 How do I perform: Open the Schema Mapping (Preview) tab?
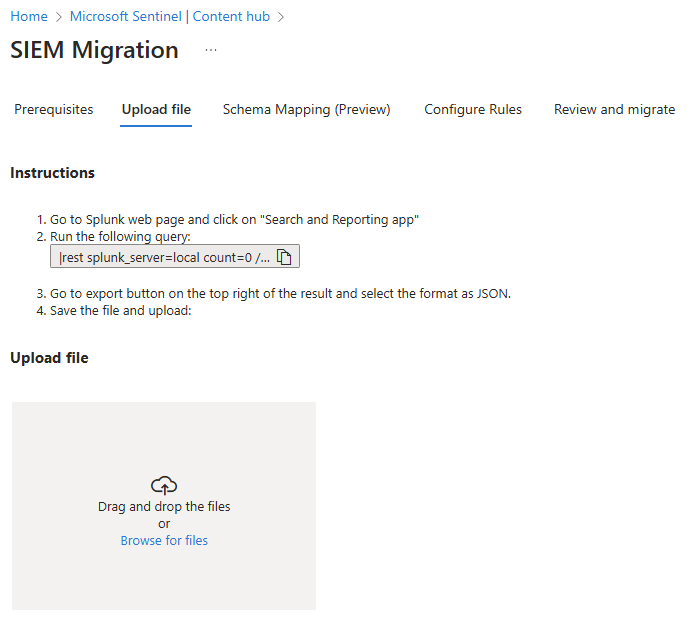307,109
